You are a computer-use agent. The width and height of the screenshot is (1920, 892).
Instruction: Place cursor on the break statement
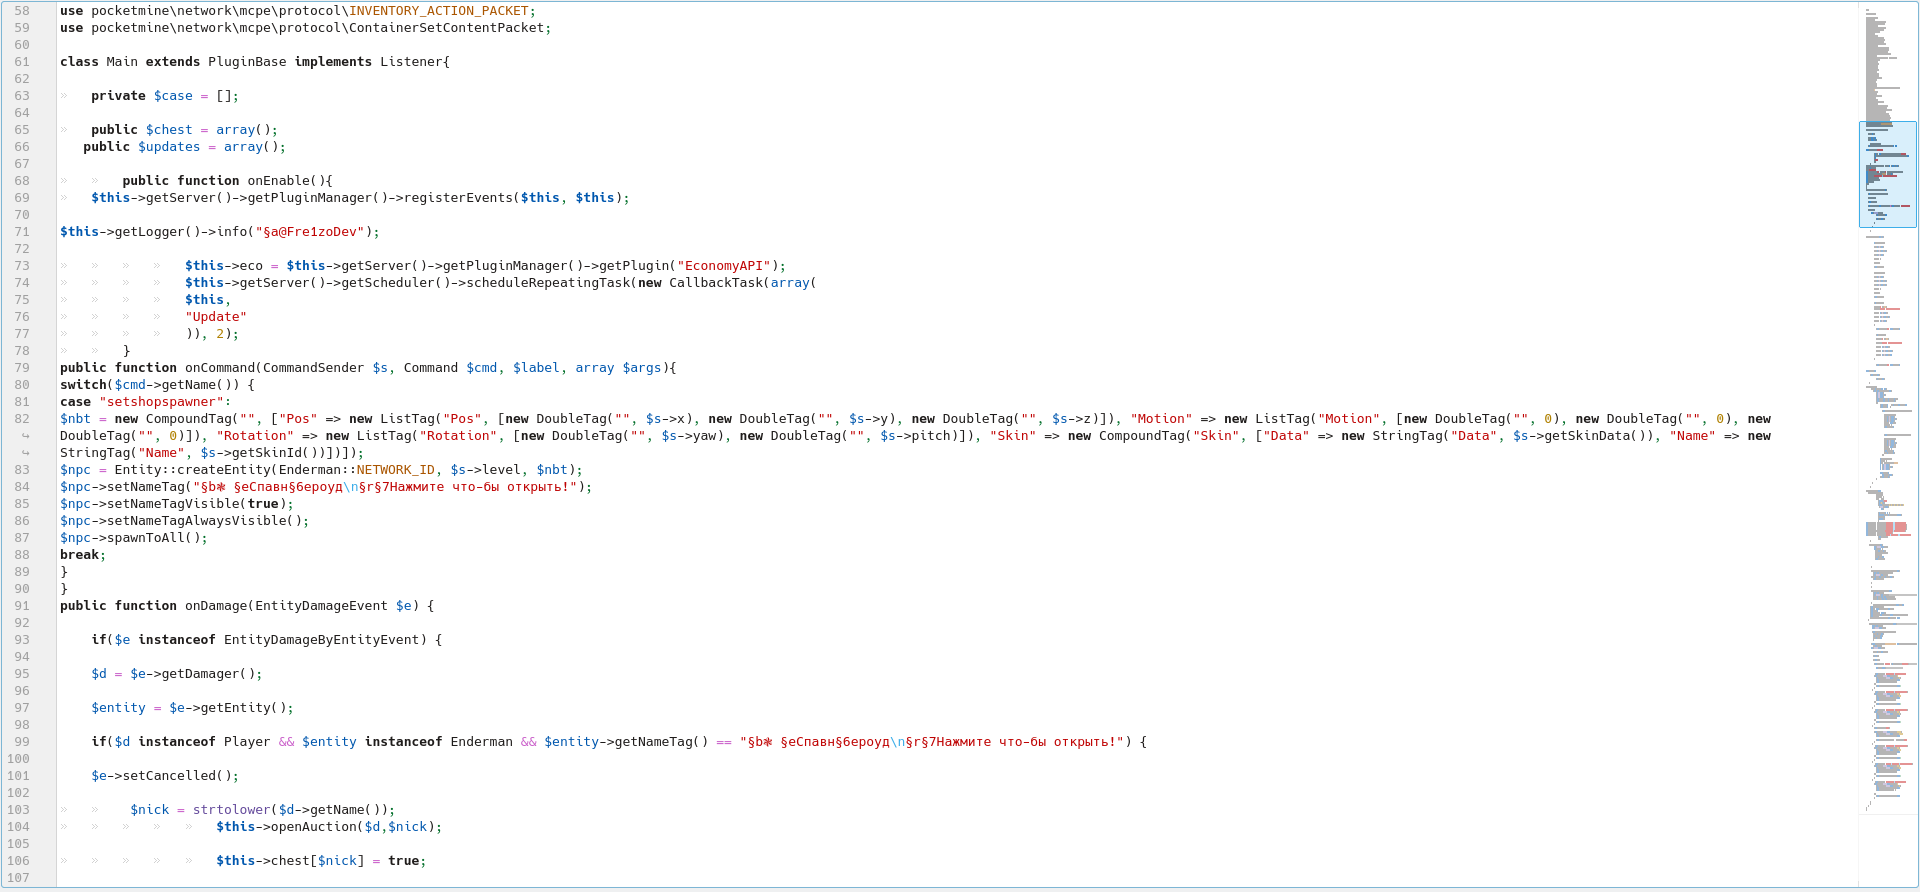(x=79, y=555)
